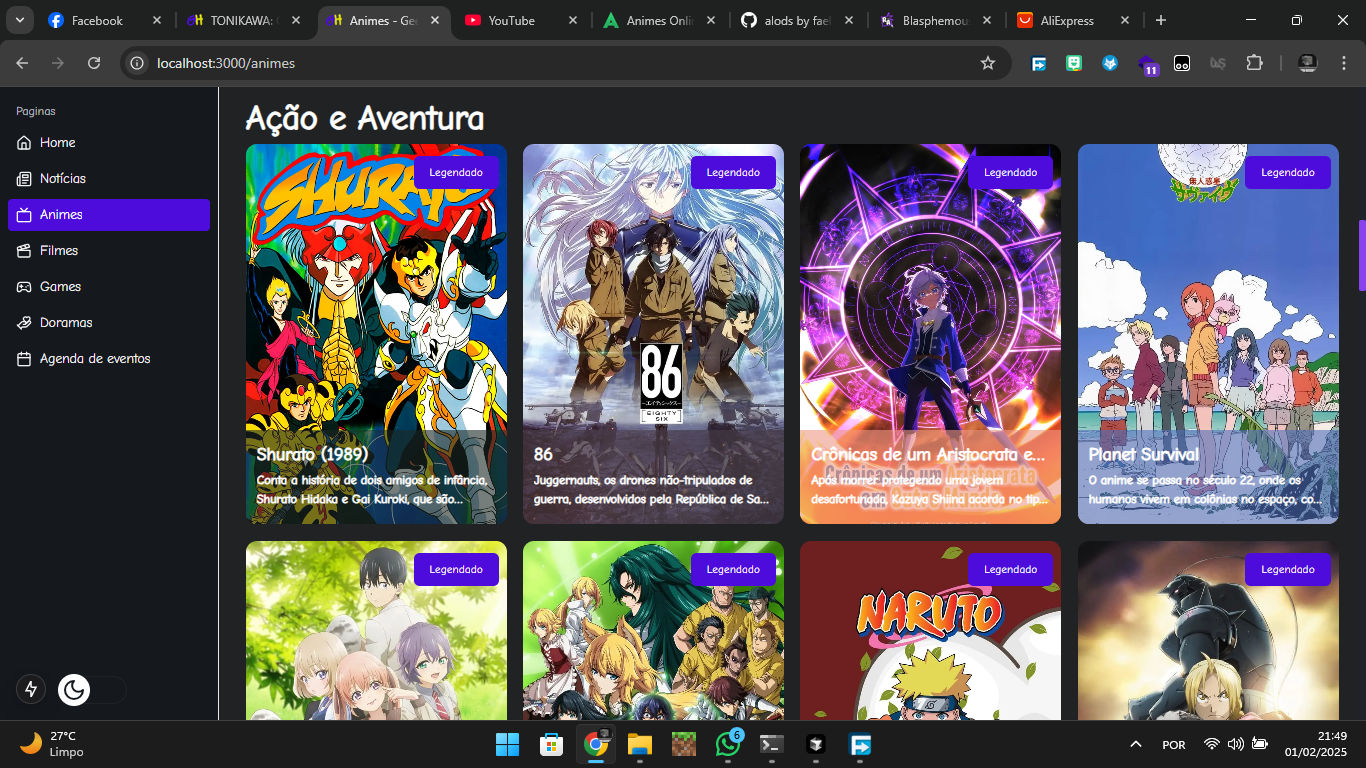Switch to the YouTube browser tab
Screen dimensions: 1366x768
pos(511,20)
